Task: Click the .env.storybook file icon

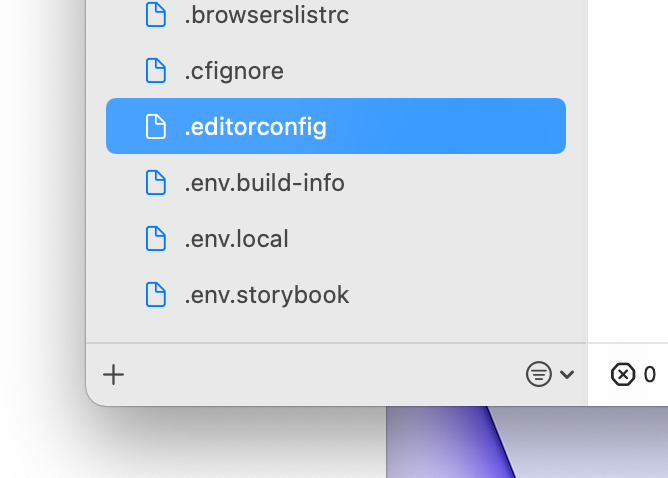Action: 155,295
